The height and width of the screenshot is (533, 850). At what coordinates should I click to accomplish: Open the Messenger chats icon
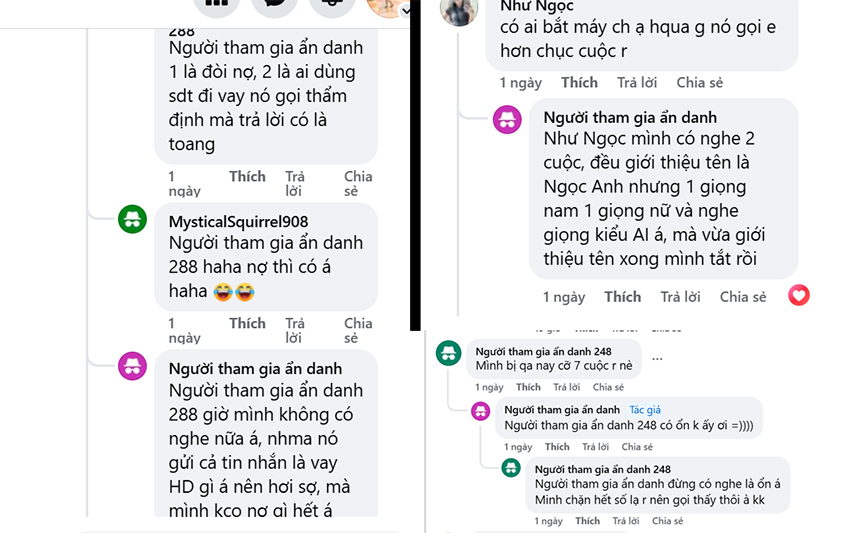pos(274,5)
